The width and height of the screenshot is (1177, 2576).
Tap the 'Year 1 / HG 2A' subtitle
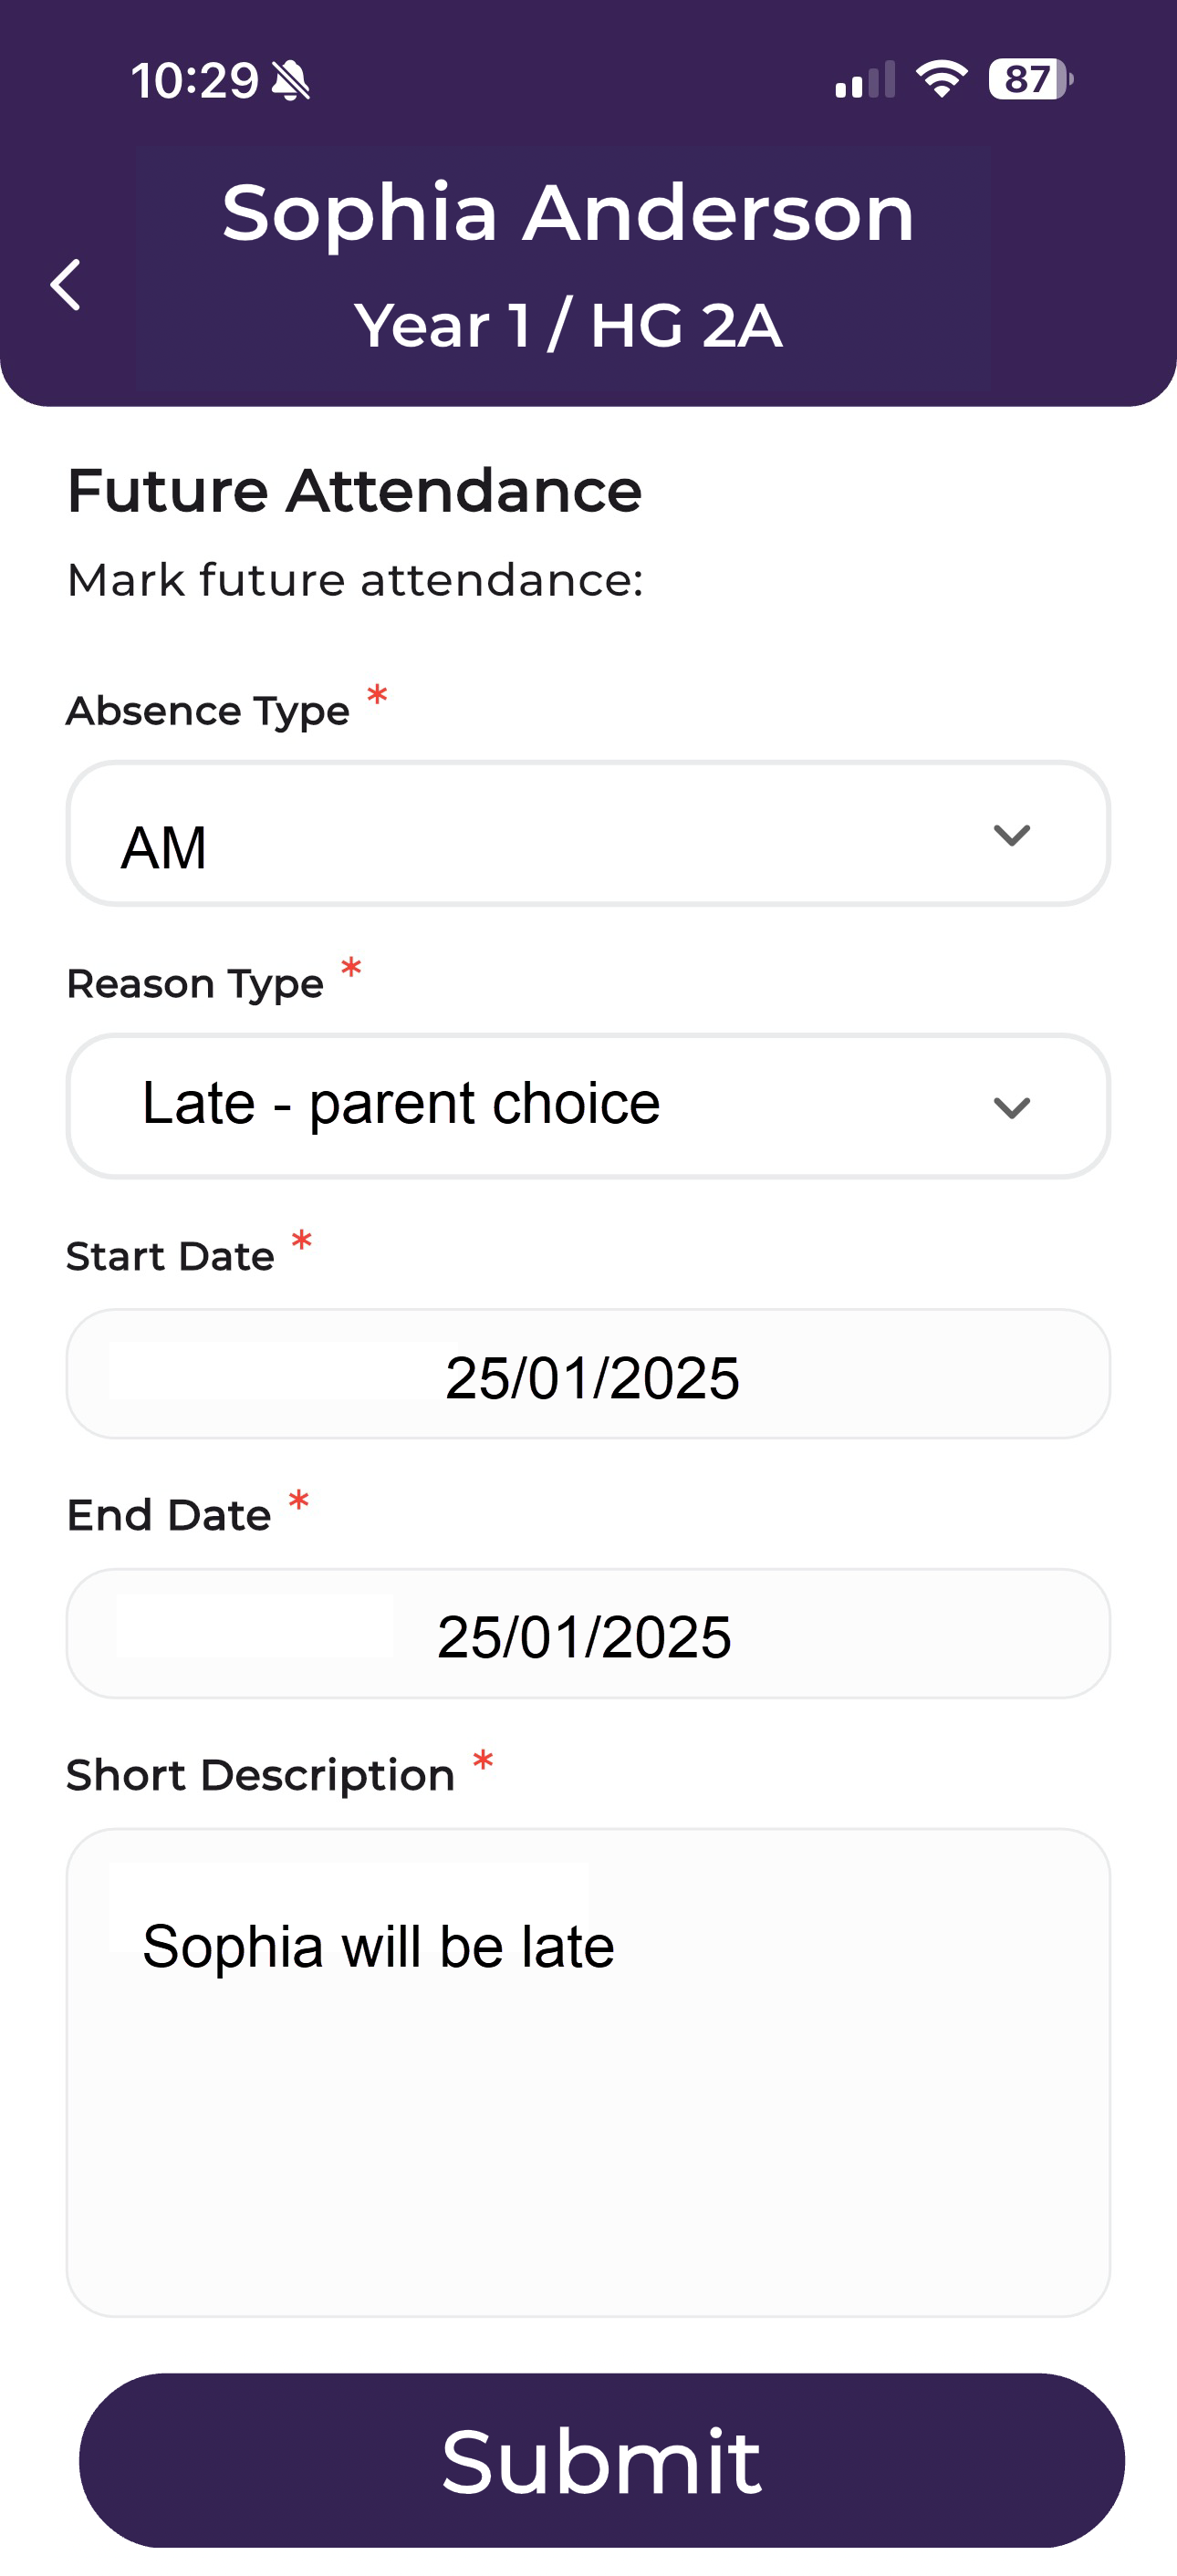pos(568,326)
